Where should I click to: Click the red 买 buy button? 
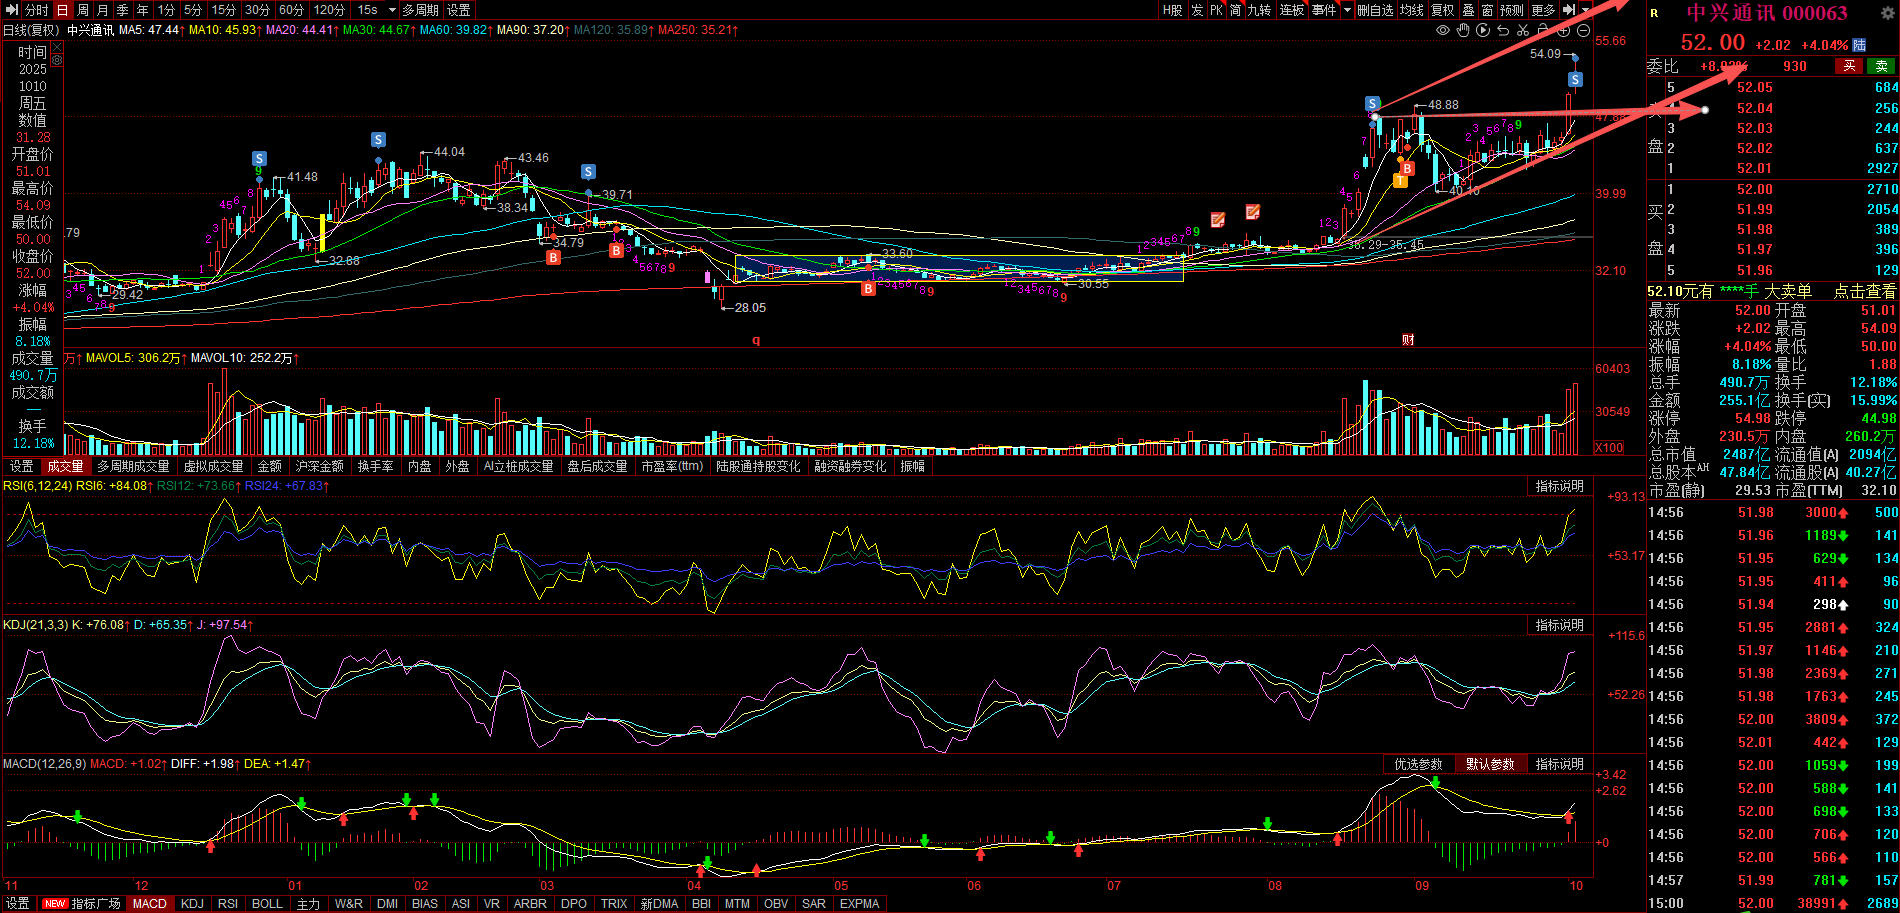pos(1849,66)
